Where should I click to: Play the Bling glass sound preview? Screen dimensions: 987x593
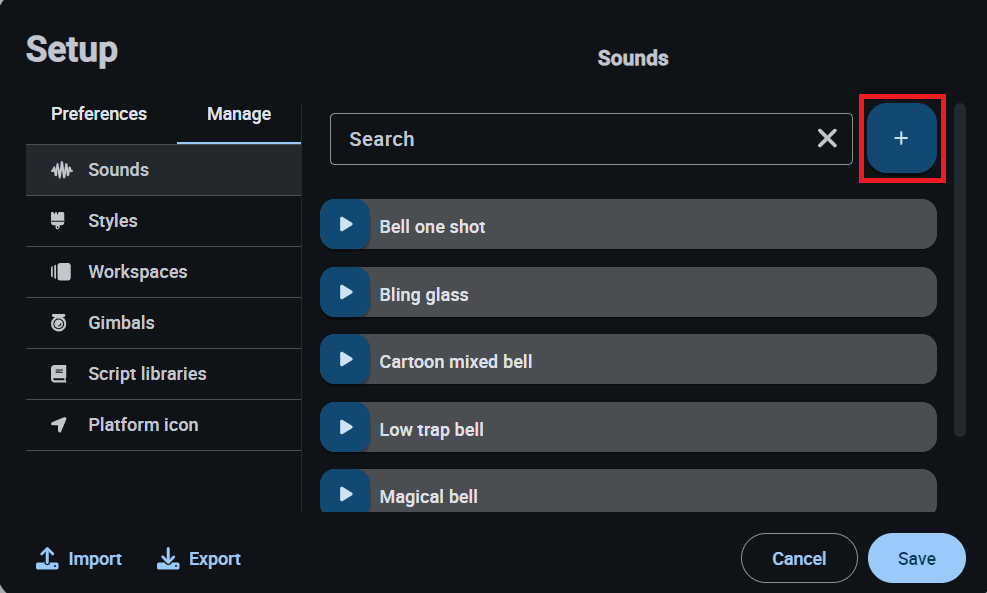(345, 292)
